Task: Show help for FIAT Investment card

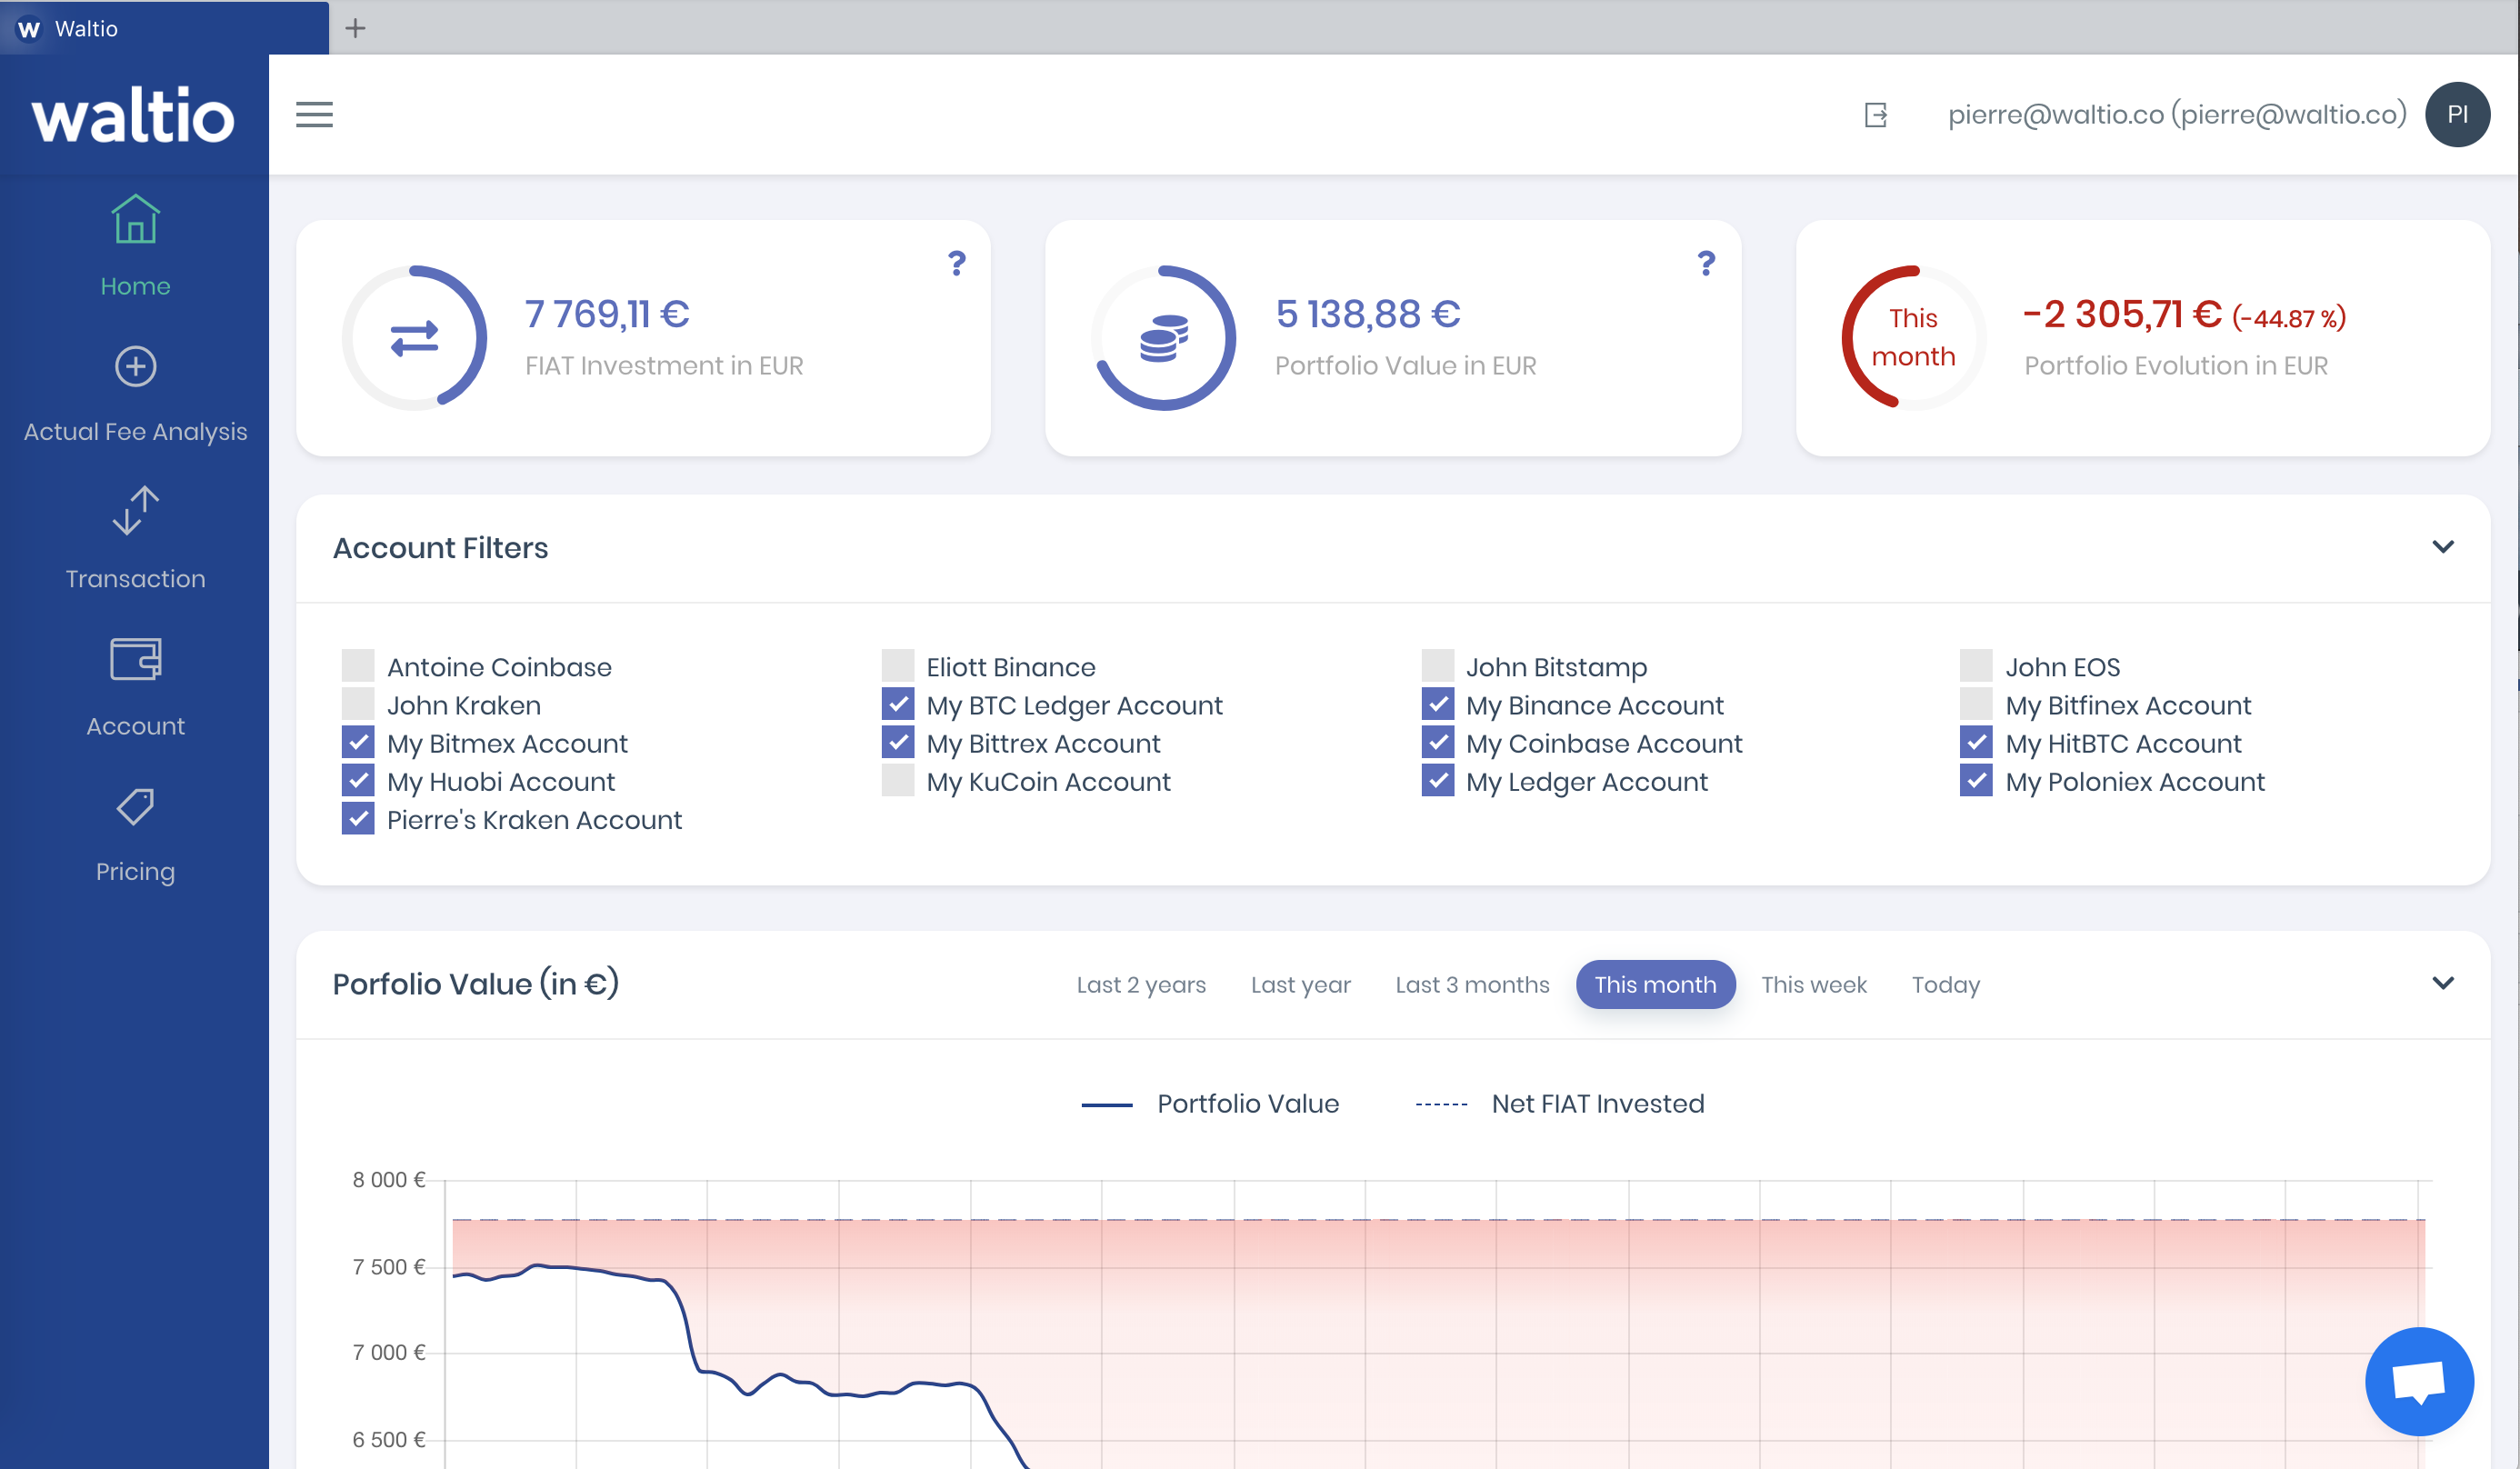Action: click(x=957, y=263)
